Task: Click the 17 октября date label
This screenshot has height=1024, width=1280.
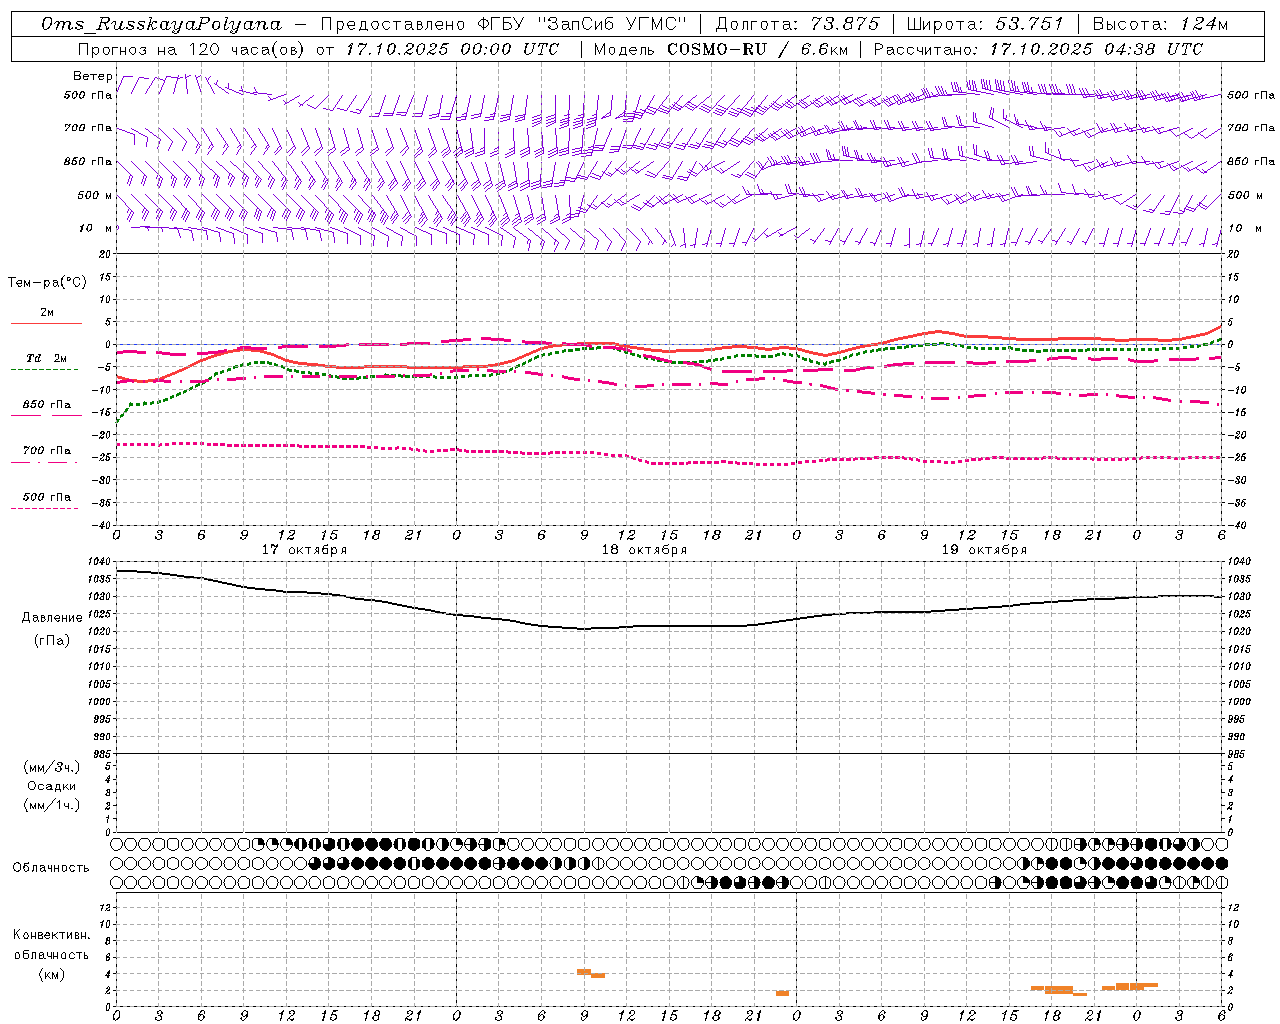Action: [x=304, y=550]
